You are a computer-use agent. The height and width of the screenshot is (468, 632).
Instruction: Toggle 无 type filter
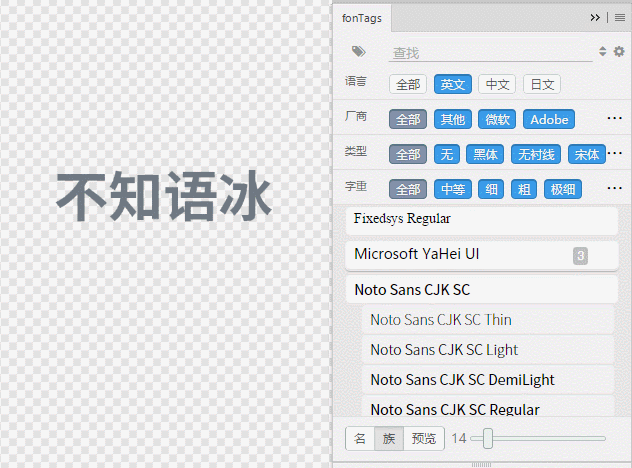(447, 154)
